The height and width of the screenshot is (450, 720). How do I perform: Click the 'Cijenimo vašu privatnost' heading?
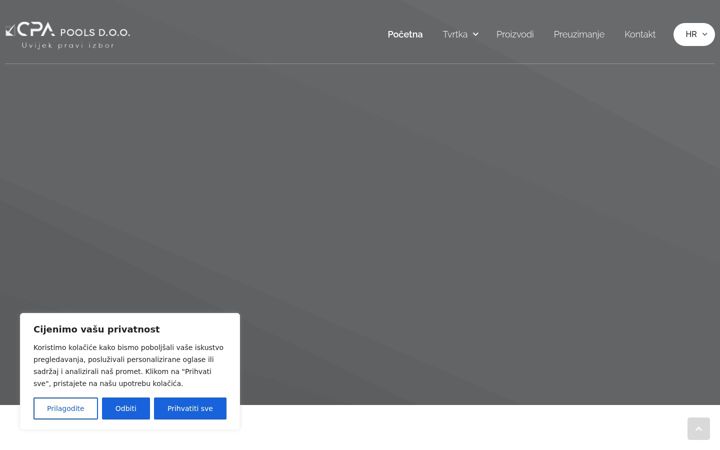96,329
